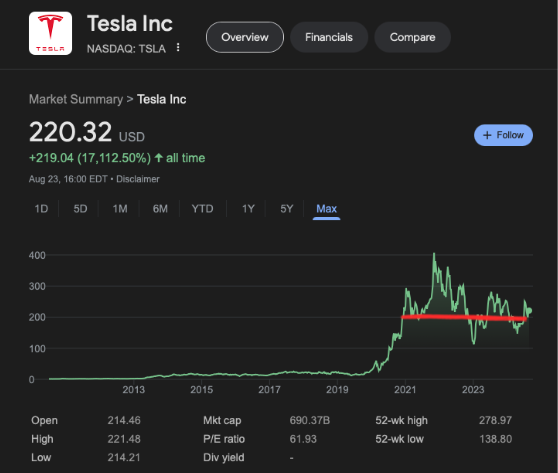The width and height of the screenshot is (558, 473).
Task: Click the 2015 label on chart axis
Action: [201, 390]
